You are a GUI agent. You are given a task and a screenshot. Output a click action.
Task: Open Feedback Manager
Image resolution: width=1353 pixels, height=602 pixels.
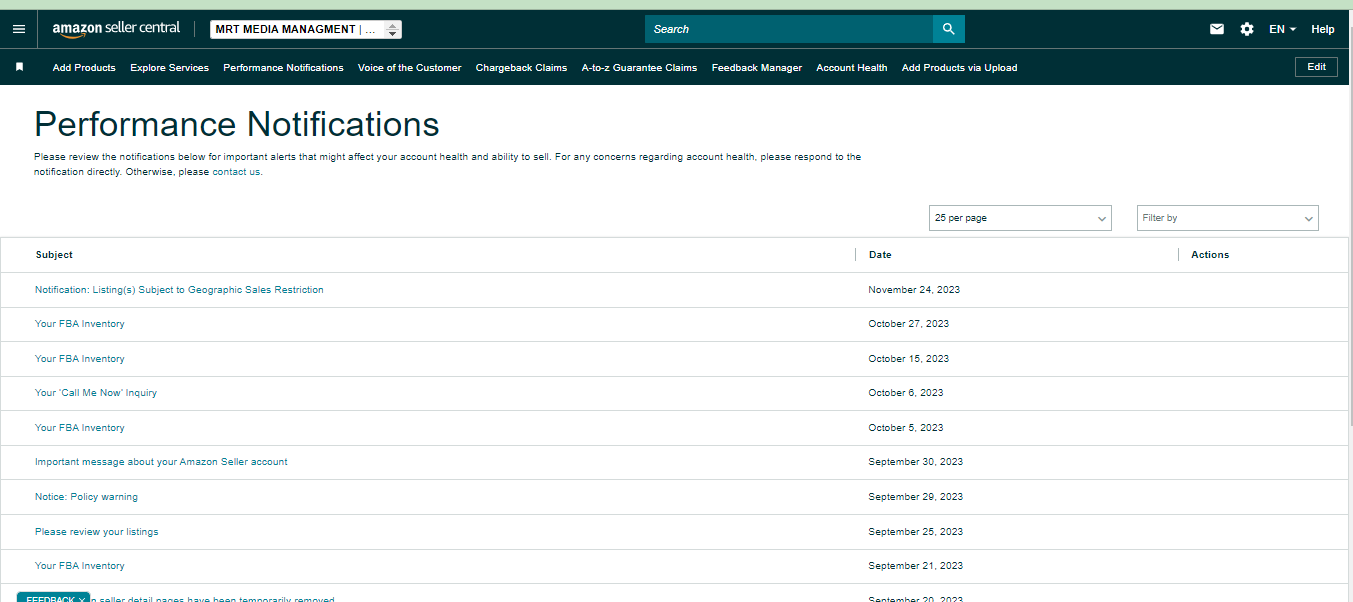757,68
